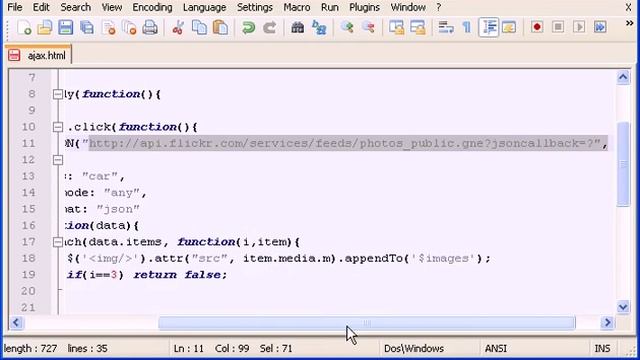Click the horizontal scrollbar right arrow
Screen dimensions: 640x360
(607, 322)
